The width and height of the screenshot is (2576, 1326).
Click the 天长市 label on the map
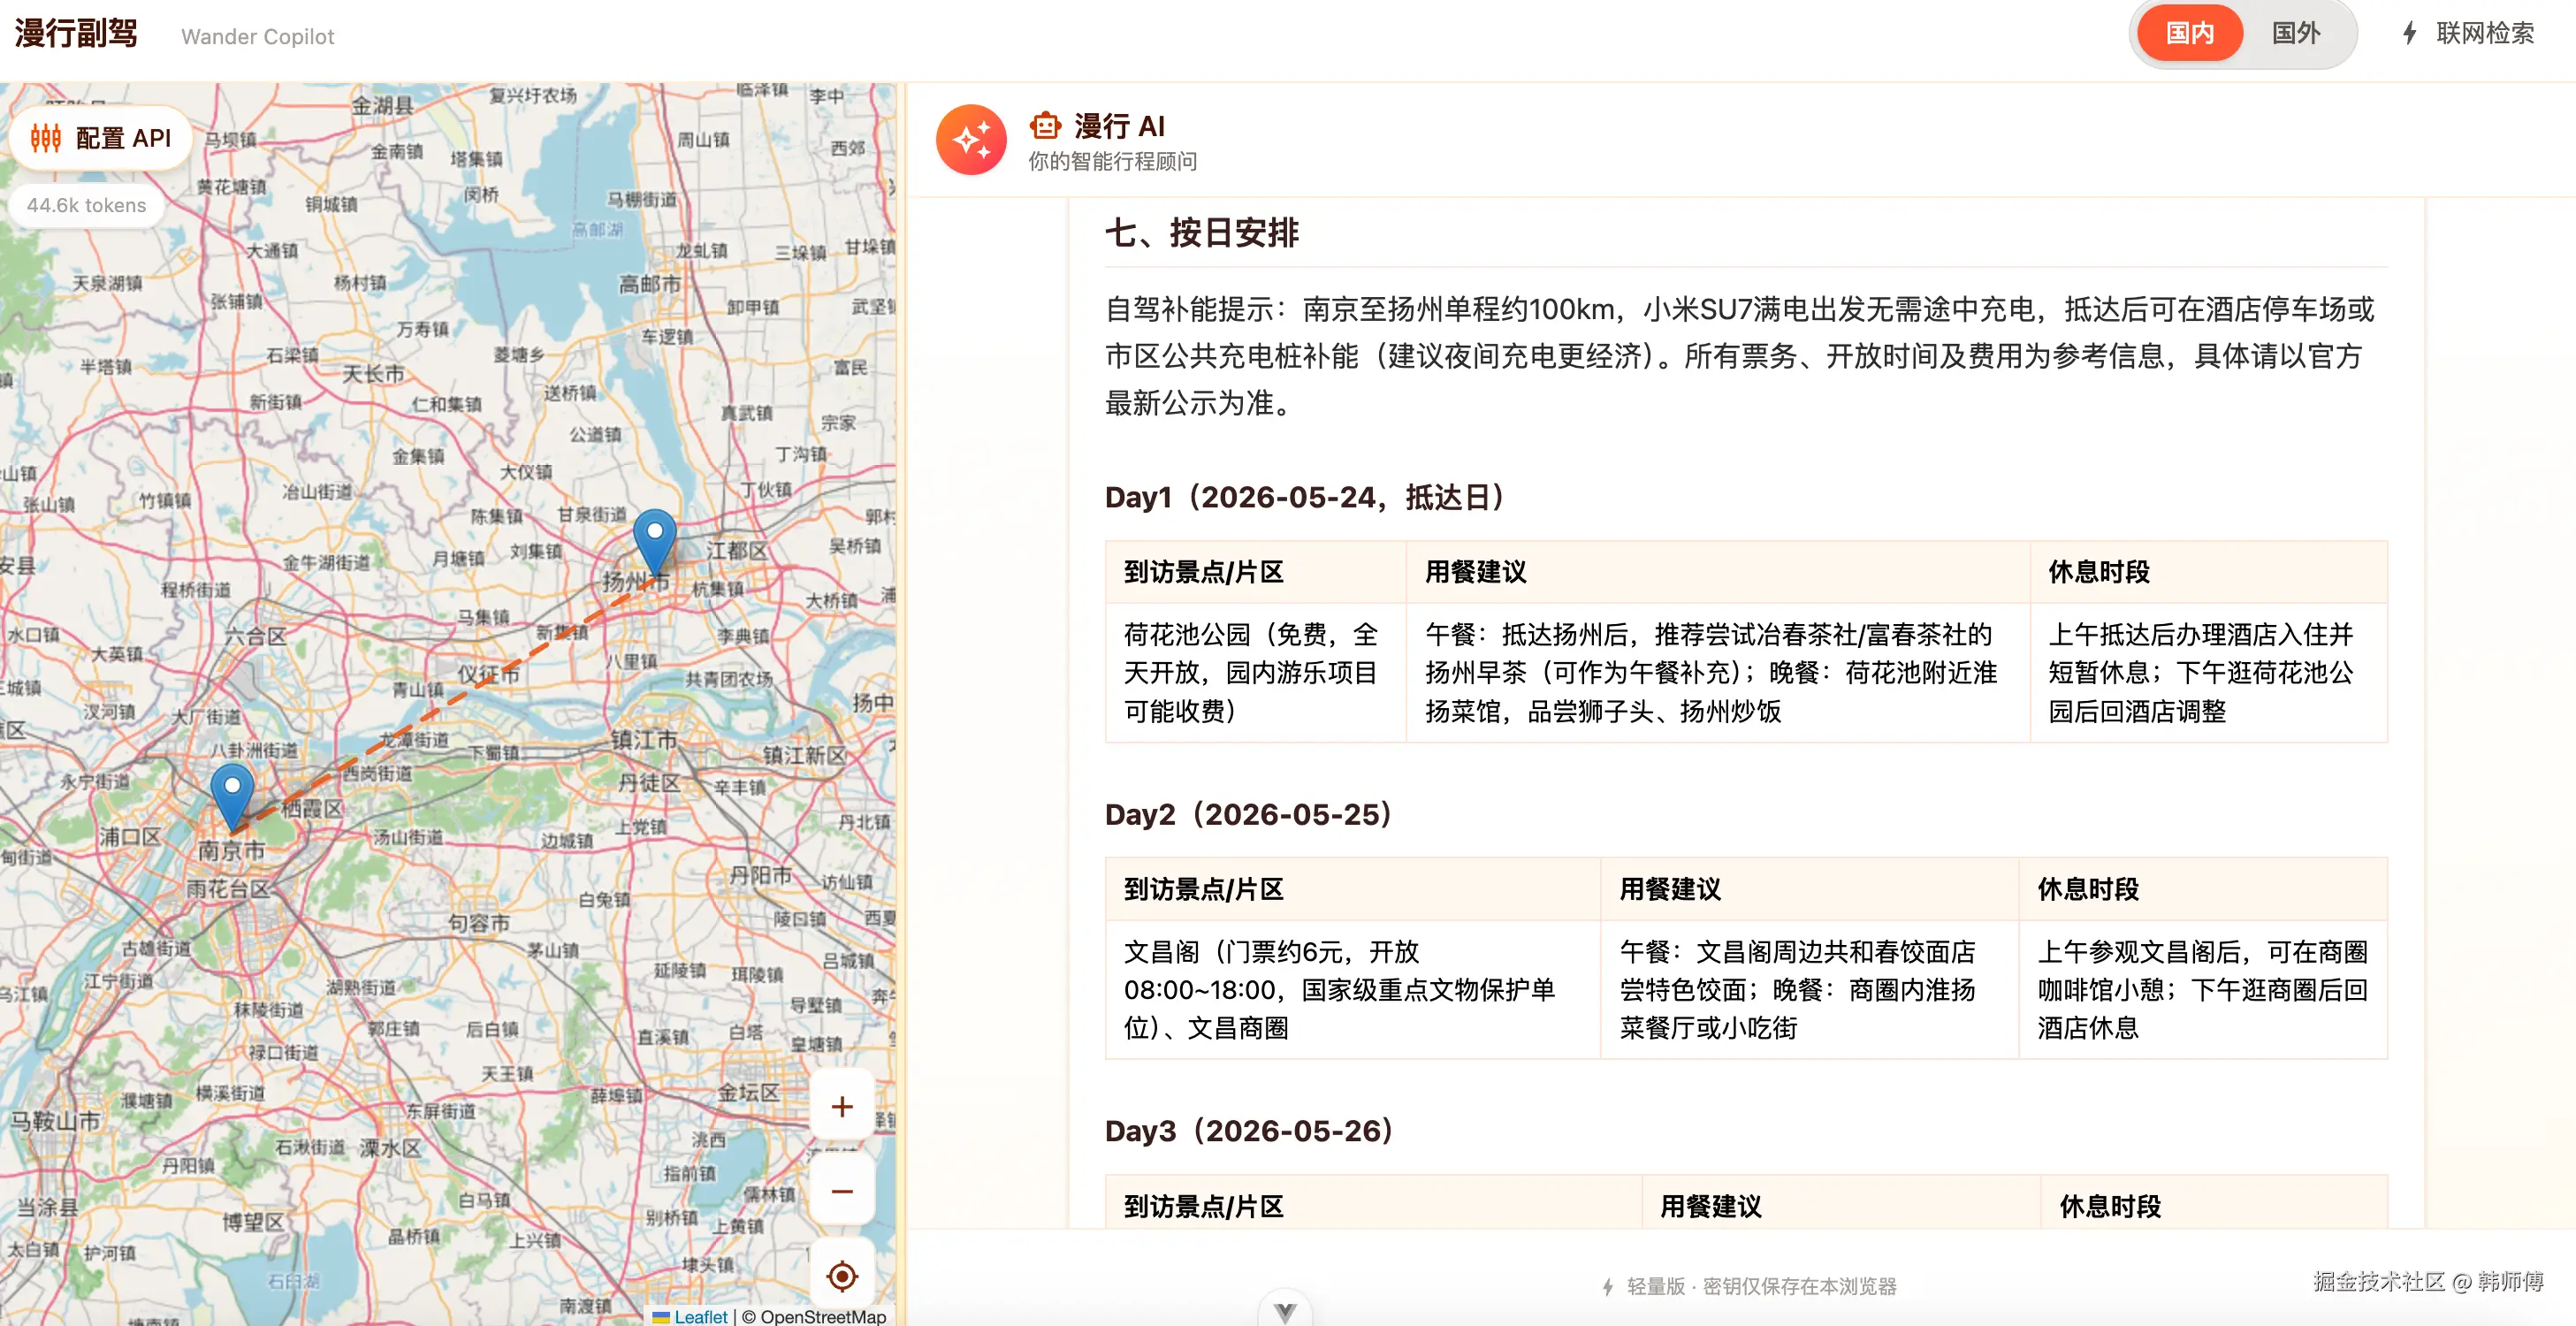[x=373, y=373]
